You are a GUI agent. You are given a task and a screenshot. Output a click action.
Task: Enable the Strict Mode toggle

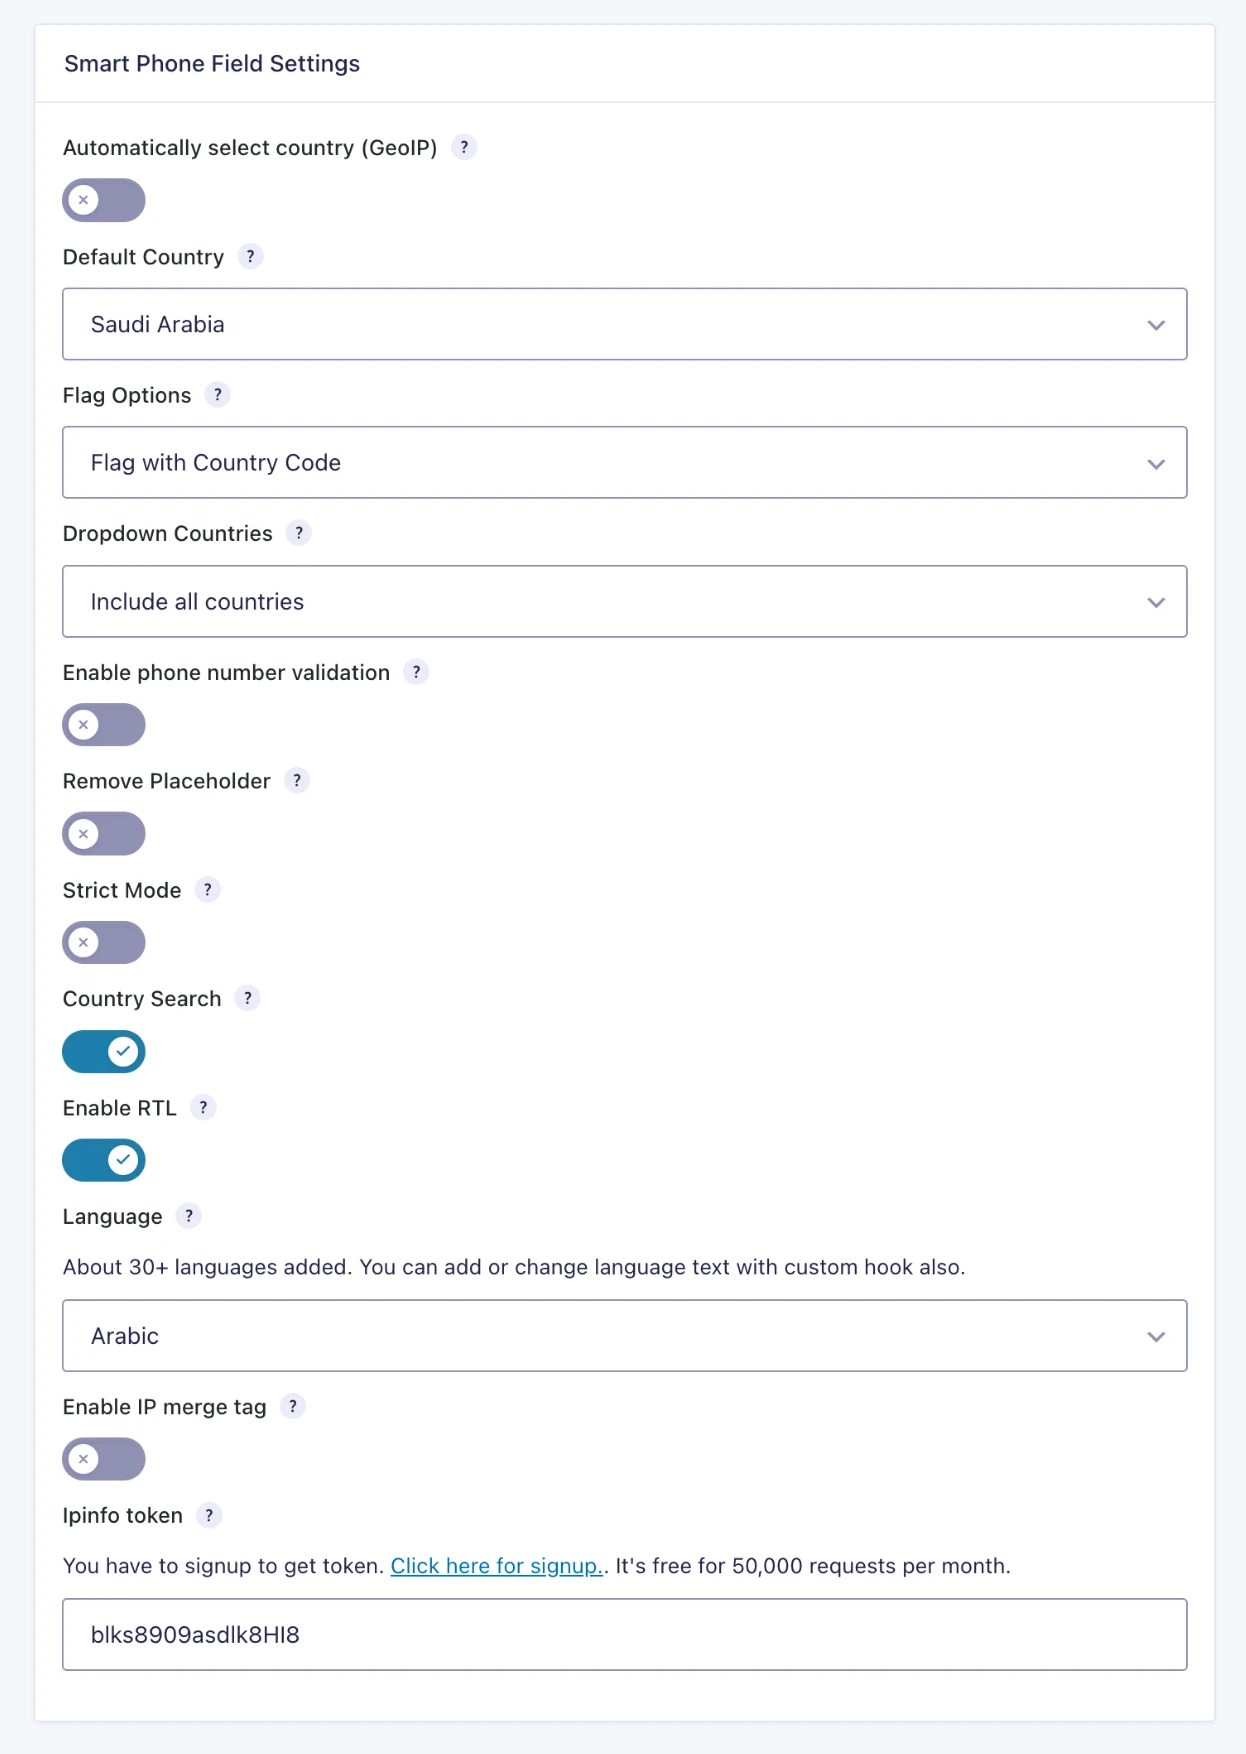(x=104, y=942)
